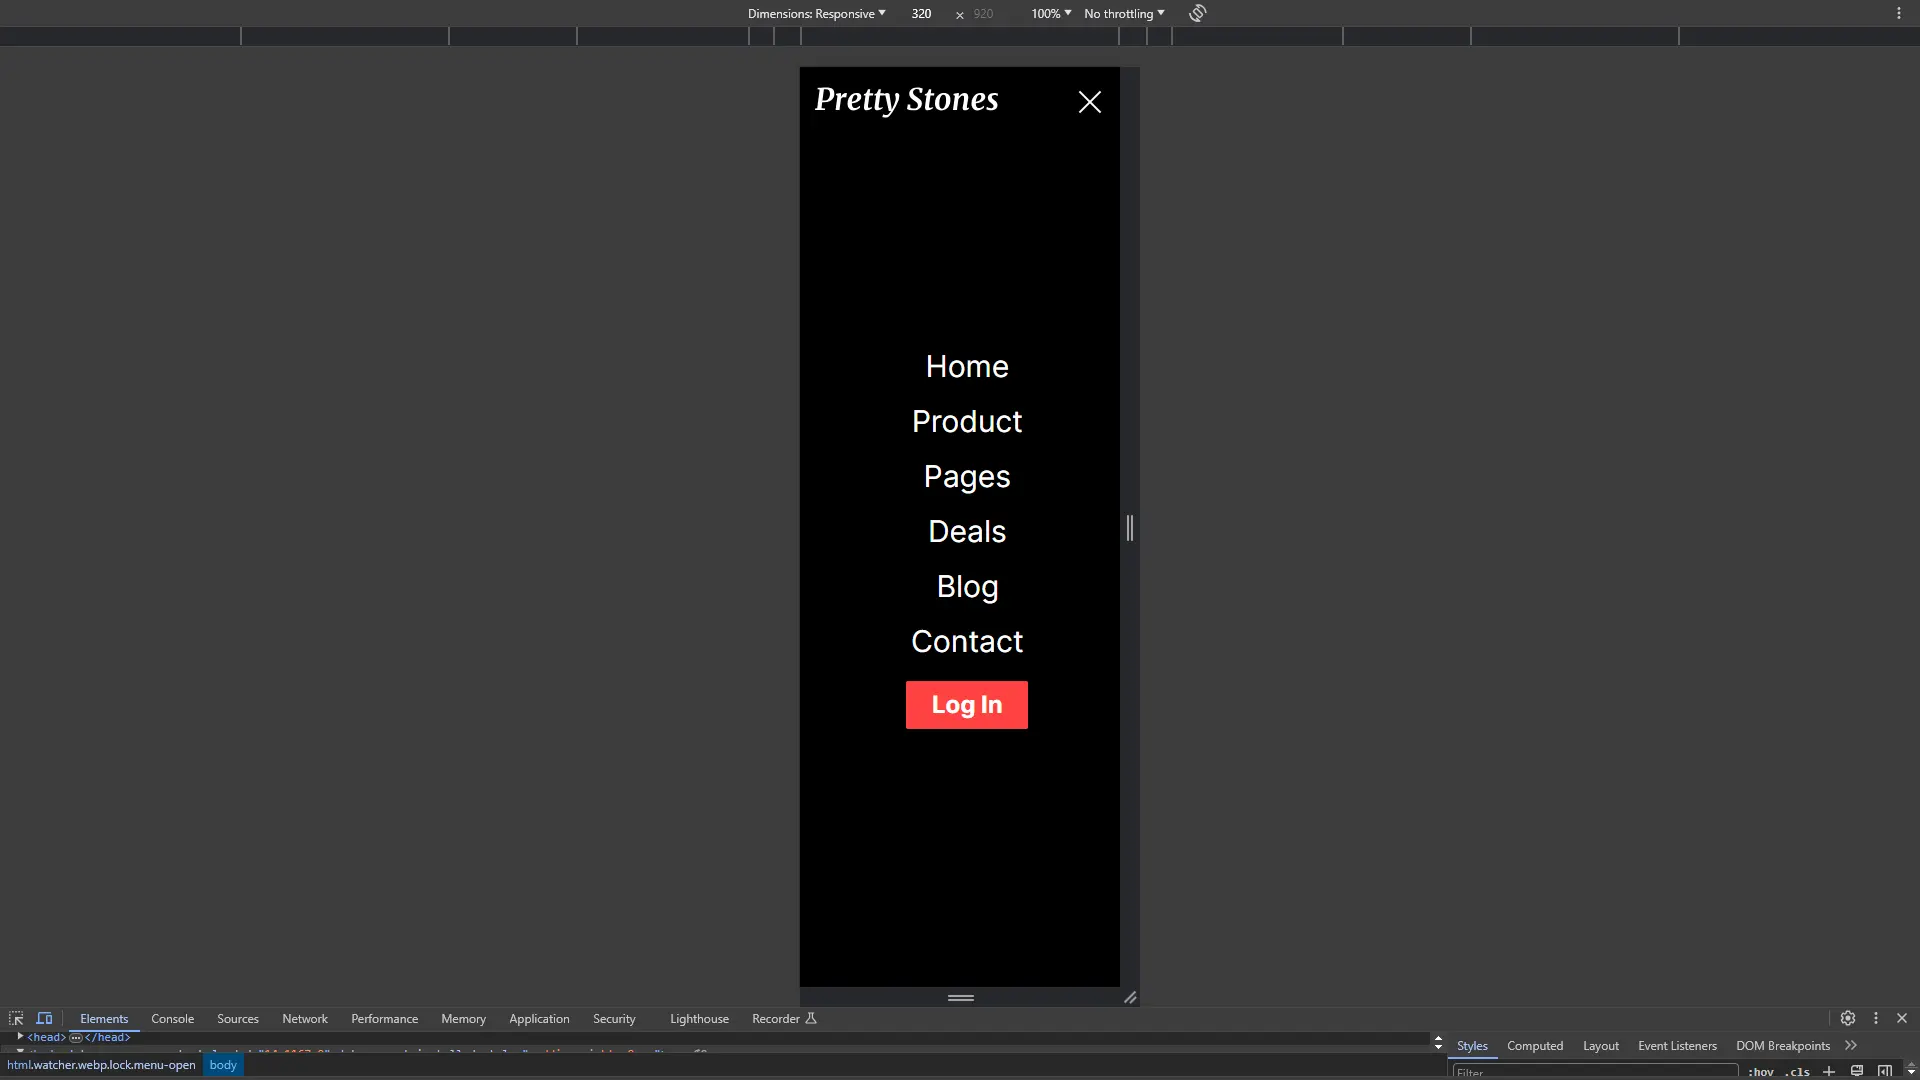Open the Network tab in DevTools
The width and height of the screenshot is (1920, 1080).
[x=305, y=1018]
